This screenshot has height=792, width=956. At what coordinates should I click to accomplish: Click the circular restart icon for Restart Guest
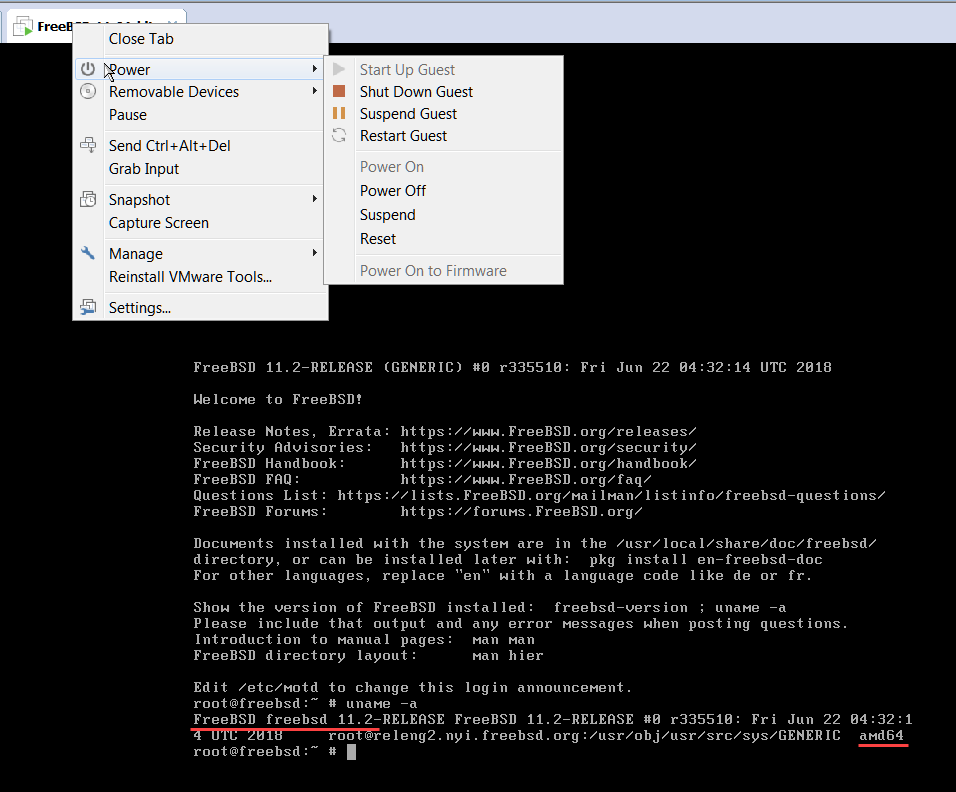pyautogui.click(x=339, y=135)
